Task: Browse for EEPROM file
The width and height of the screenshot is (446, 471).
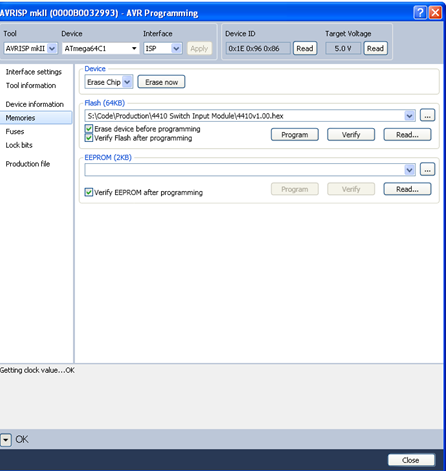Action: pos(427,170)
